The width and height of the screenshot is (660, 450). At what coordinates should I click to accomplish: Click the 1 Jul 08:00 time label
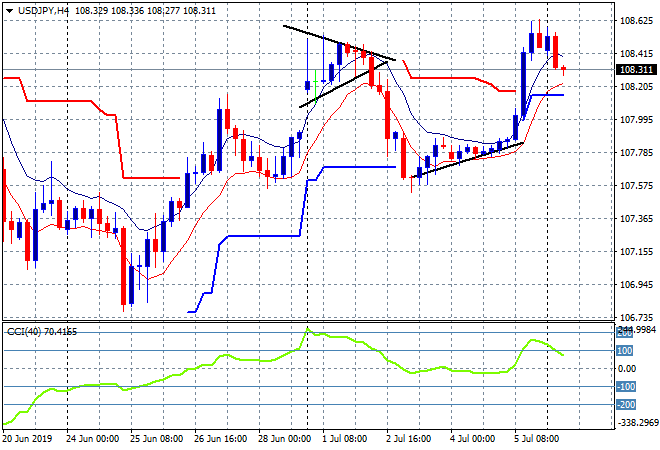coord(344,439)
